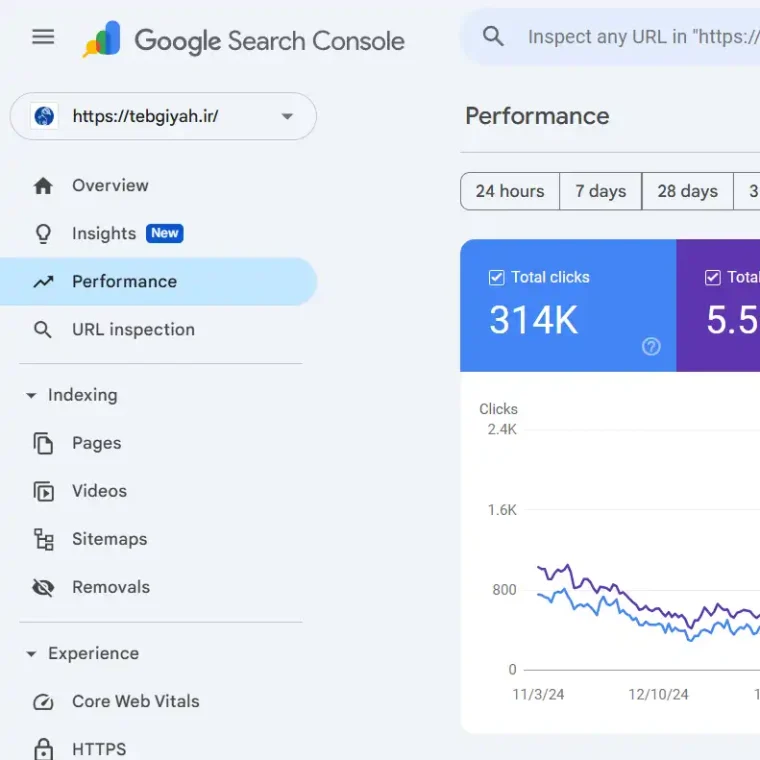
Task: Click the magnifier icon in search bar
Action: [493, 37]
